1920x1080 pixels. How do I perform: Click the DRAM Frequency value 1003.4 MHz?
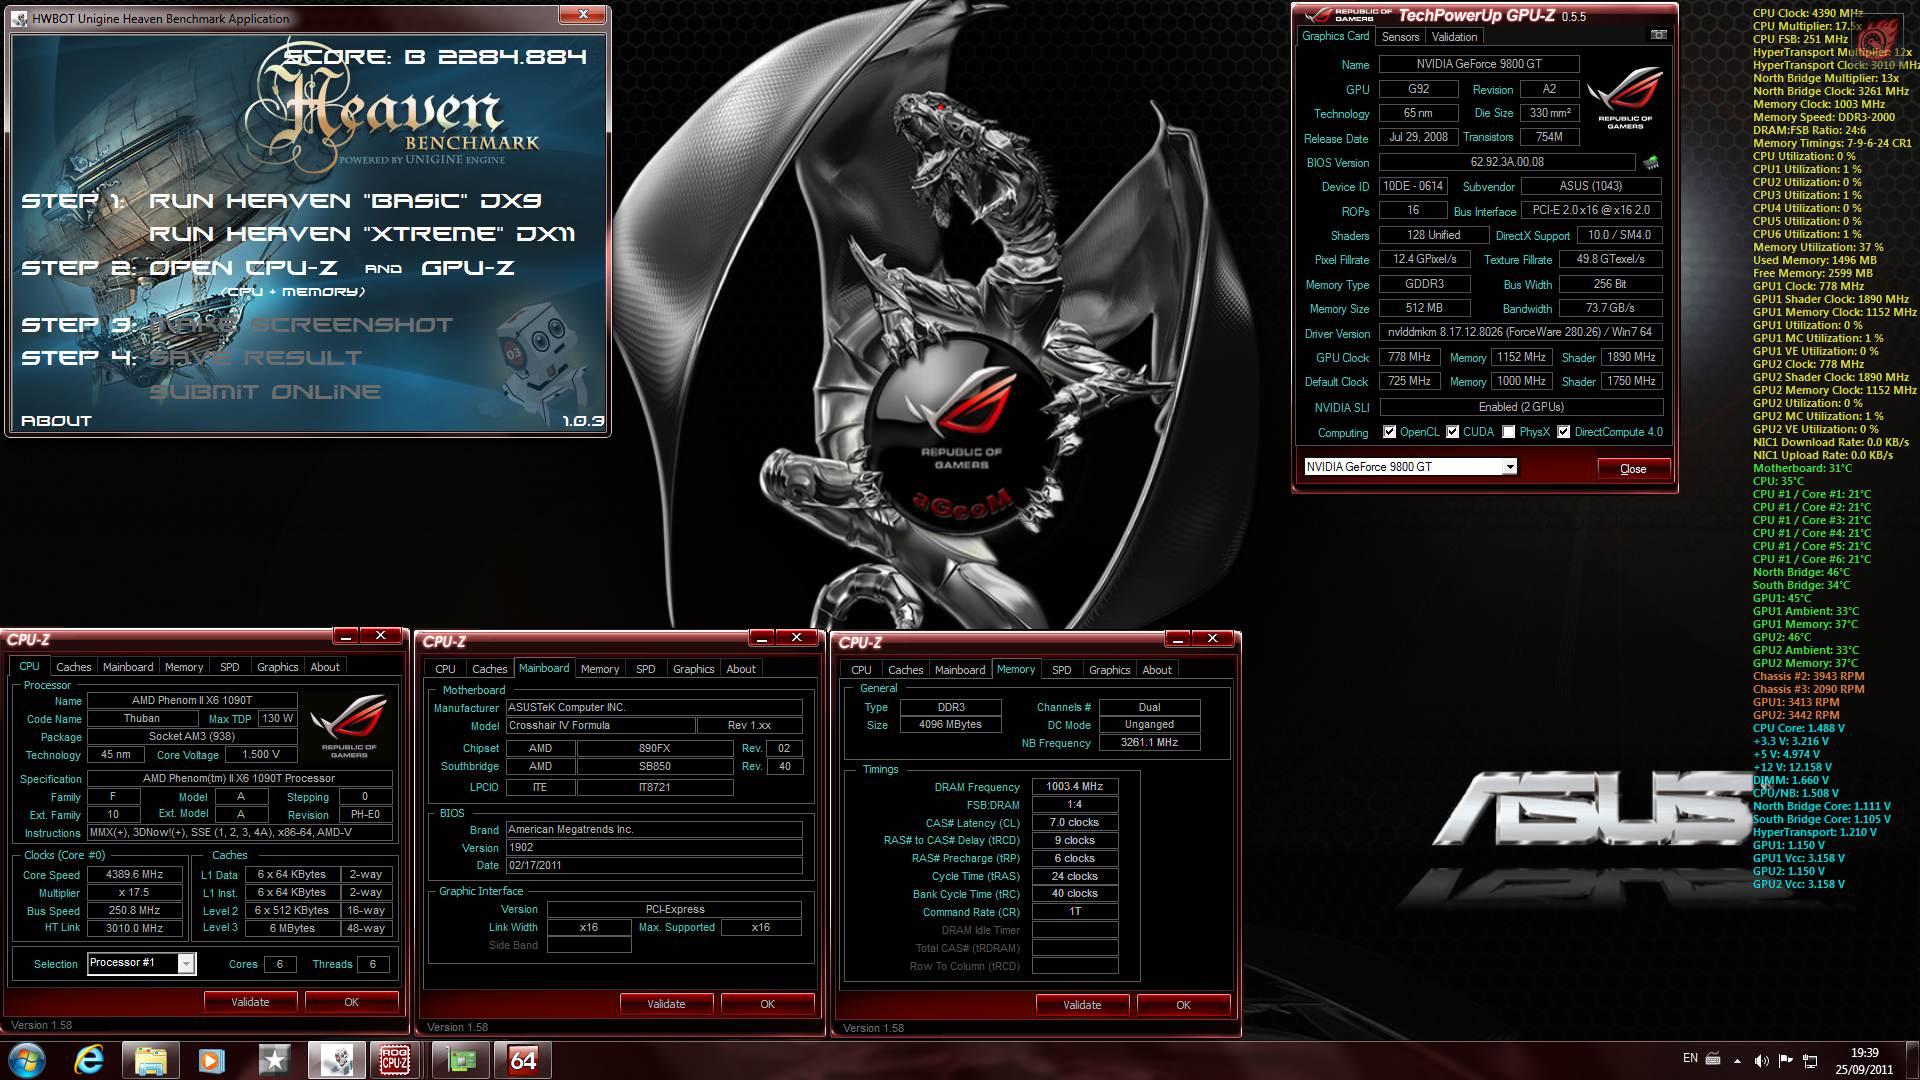click(1075, 787)
